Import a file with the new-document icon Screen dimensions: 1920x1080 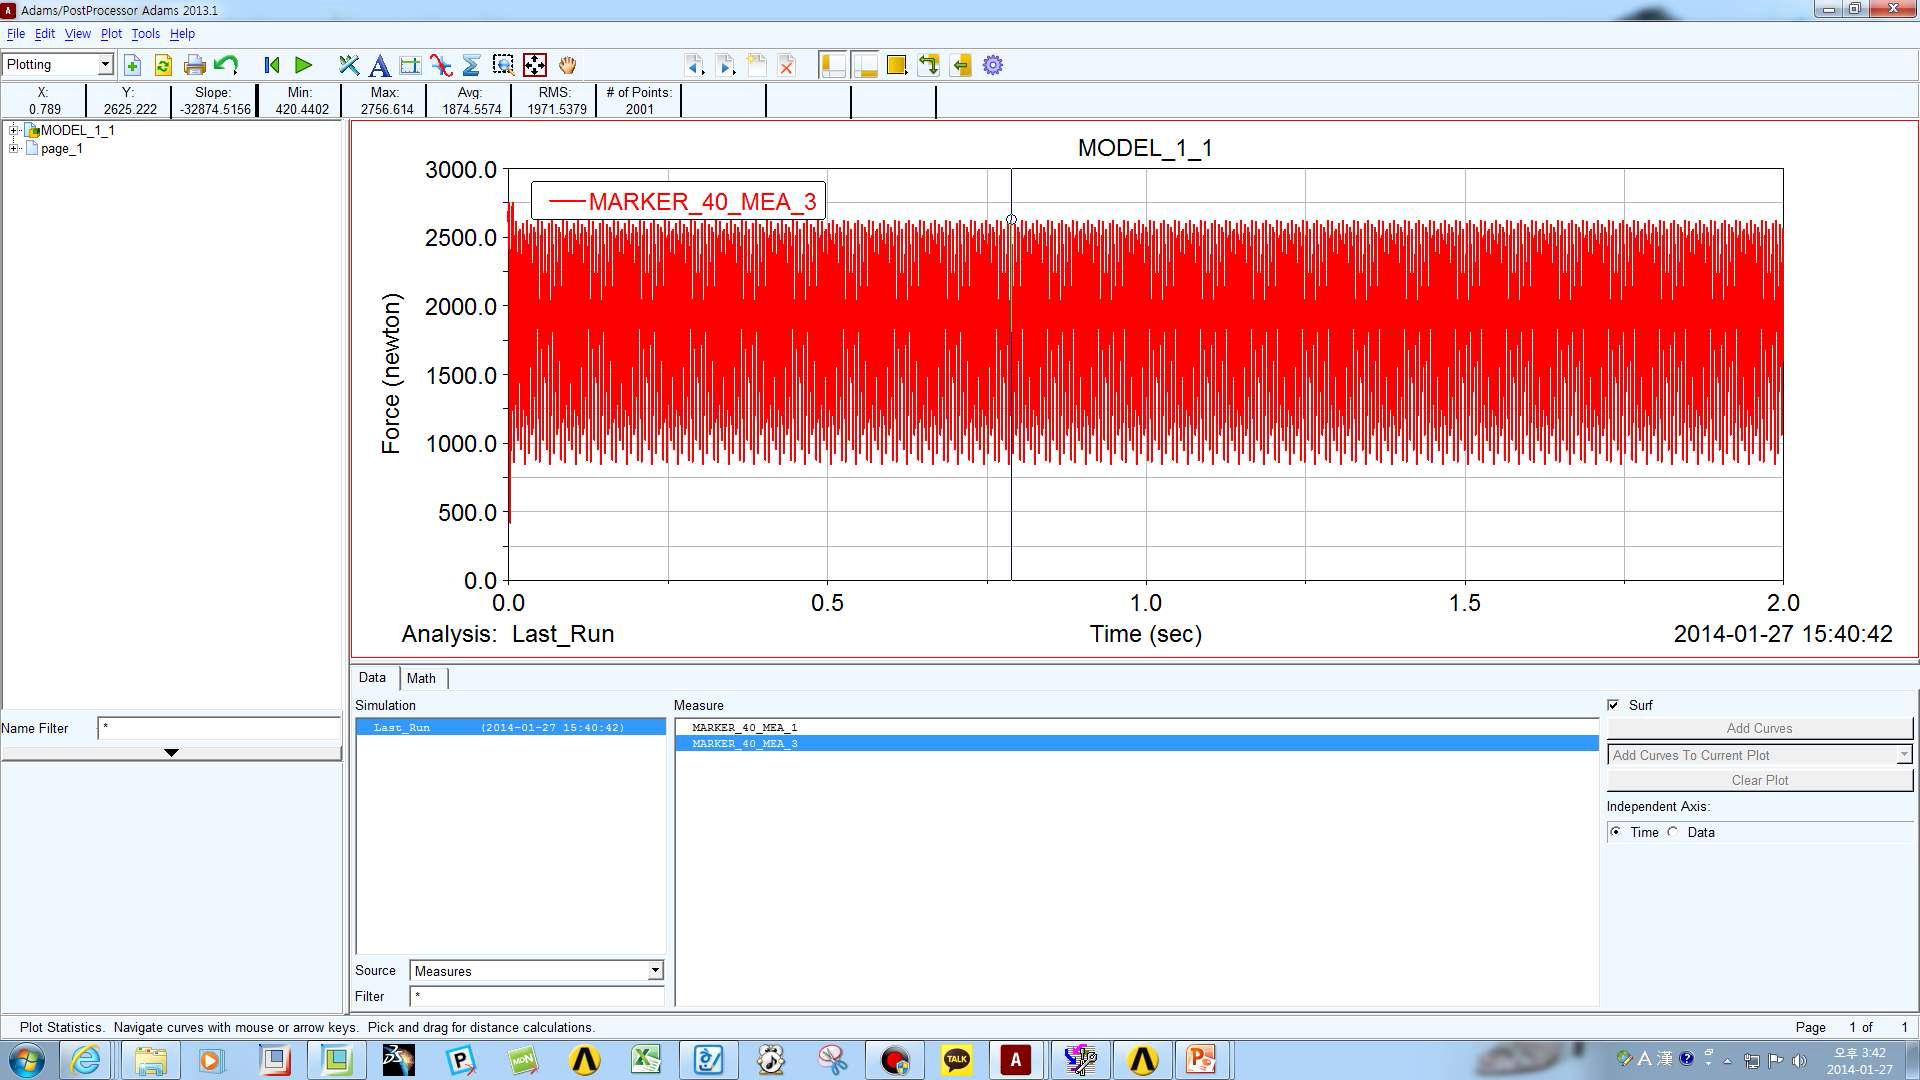point(132,66)
